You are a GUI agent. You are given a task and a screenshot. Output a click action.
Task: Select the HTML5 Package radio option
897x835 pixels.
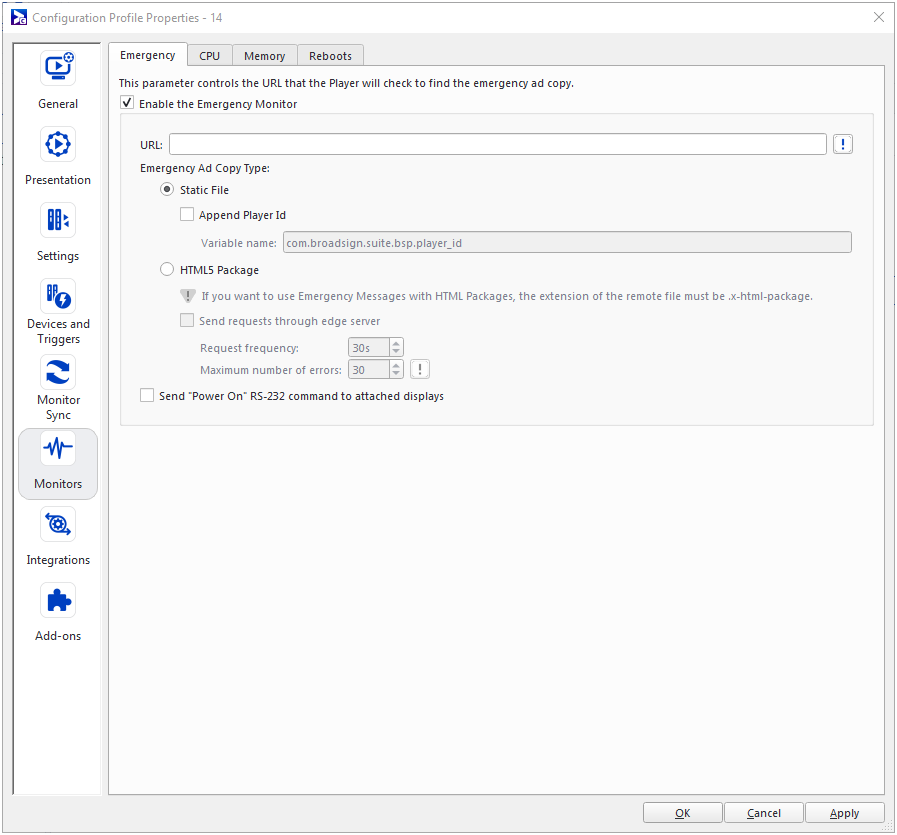167,270
